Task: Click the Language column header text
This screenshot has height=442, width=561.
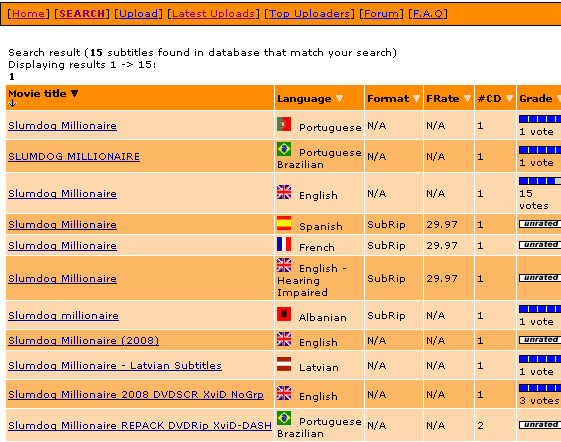Action: [x=304, y=98]
